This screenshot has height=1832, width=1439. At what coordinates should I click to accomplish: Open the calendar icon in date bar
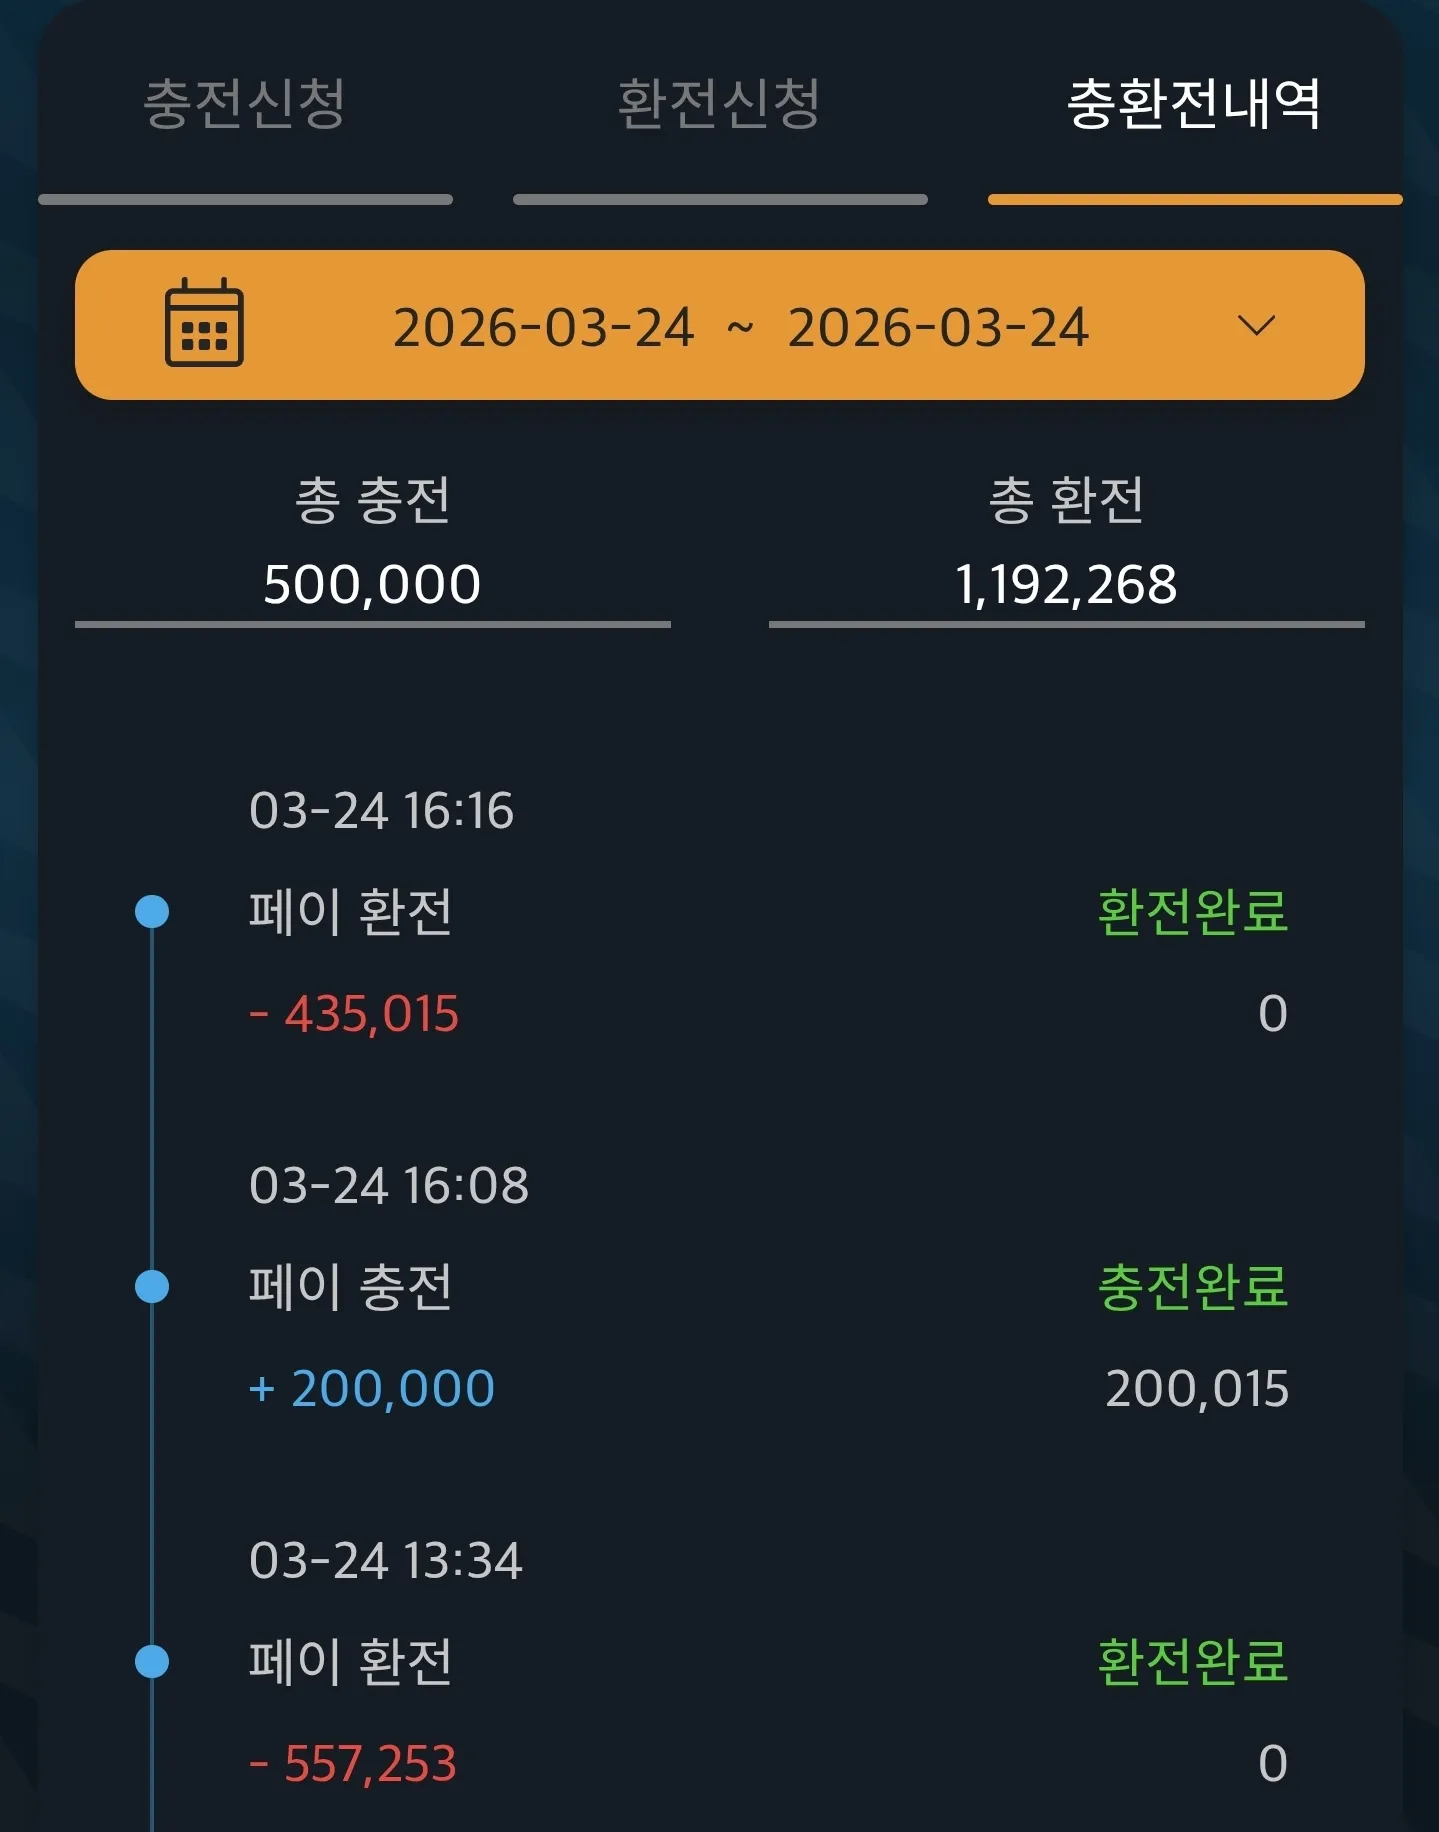point(204,323)
